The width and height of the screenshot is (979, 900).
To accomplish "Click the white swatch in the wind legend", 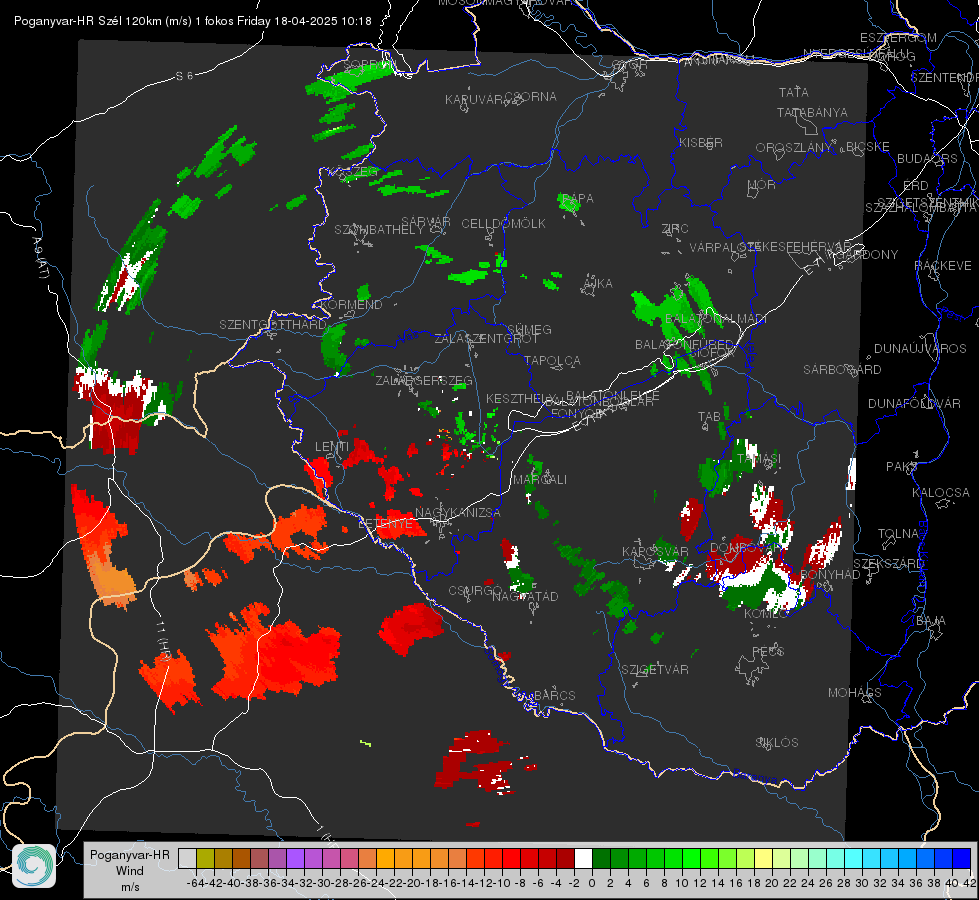I will 583,859.
